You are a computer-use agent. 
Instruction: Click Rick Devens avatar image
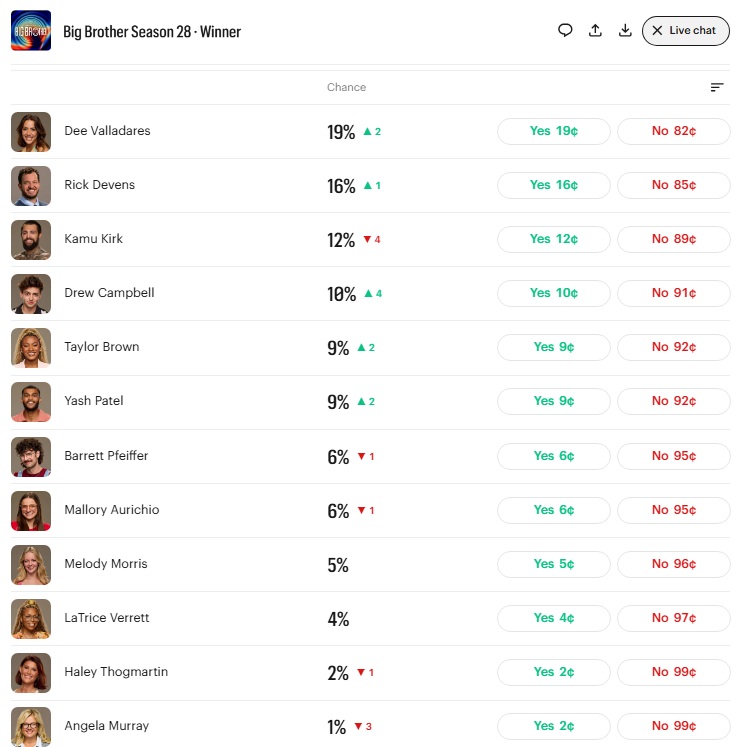point(31,186)
